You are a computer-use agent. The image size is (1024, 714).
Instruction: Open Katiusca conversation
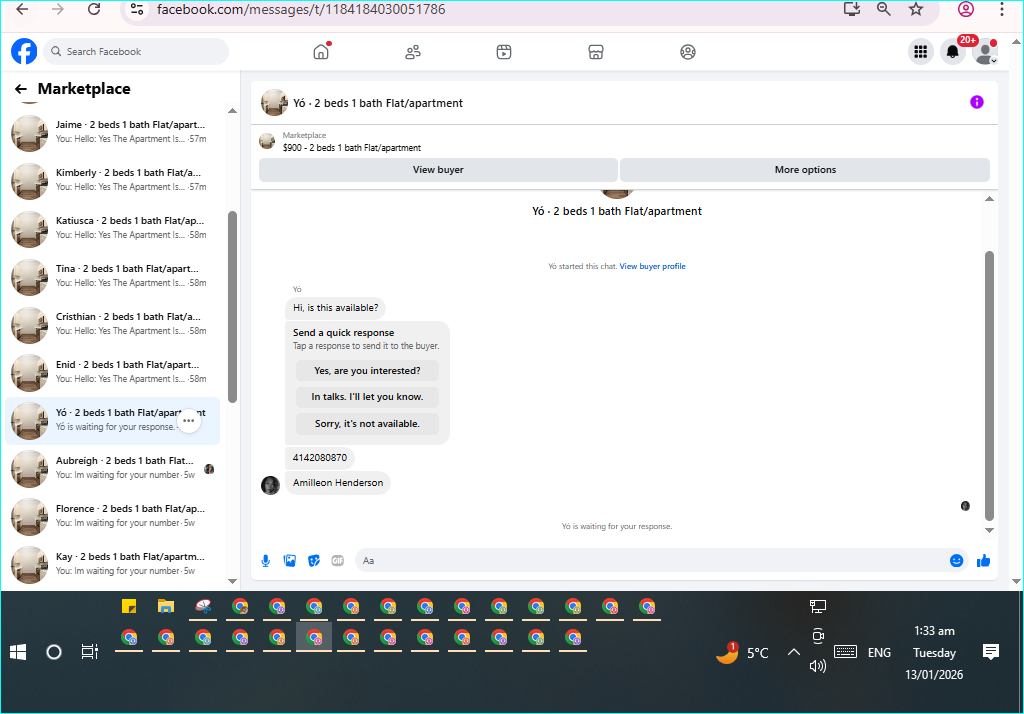pyautogui.click(x=112, y=229)
